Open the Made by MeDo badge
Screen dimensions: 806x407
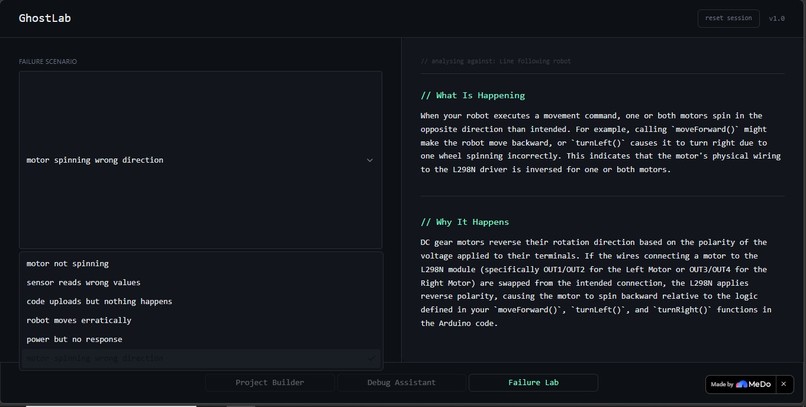[x=741, y=384]
